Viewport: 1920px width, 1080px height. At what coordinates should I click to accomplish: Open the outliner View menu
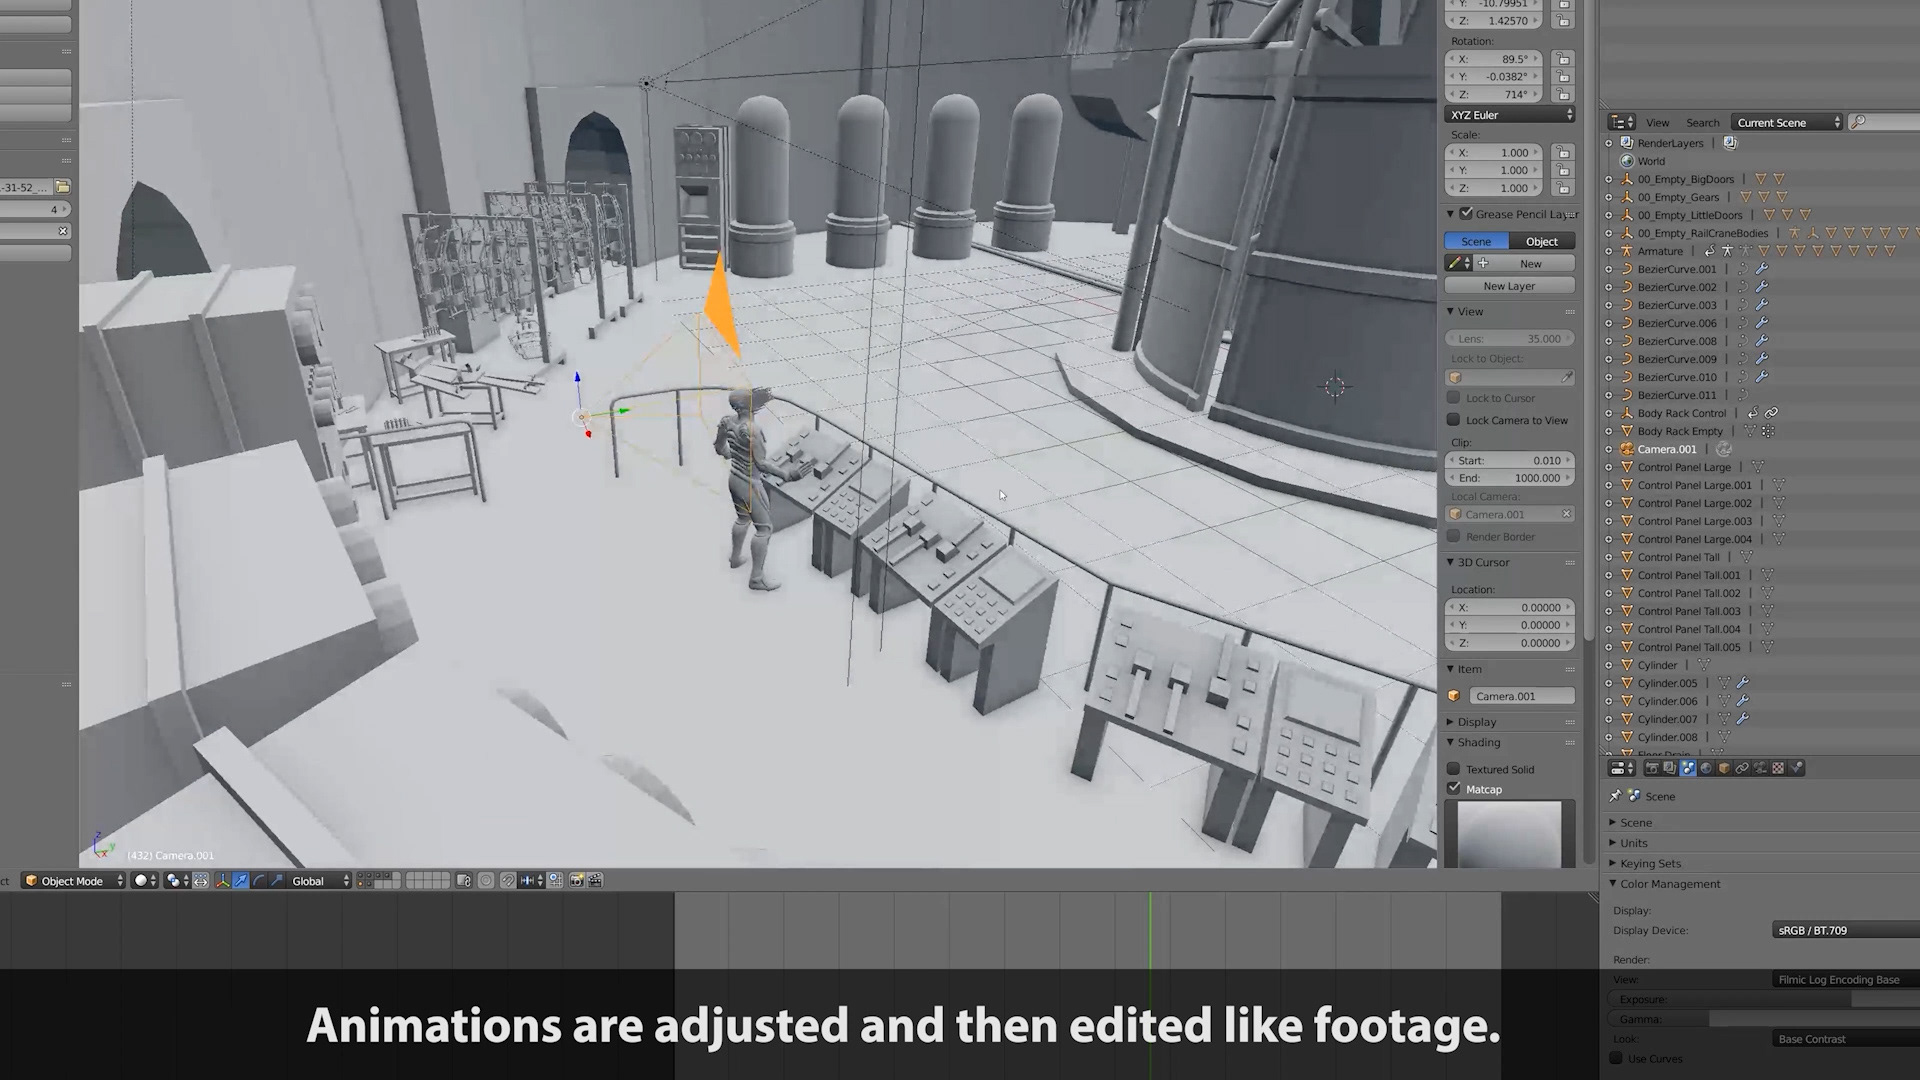1657,122
